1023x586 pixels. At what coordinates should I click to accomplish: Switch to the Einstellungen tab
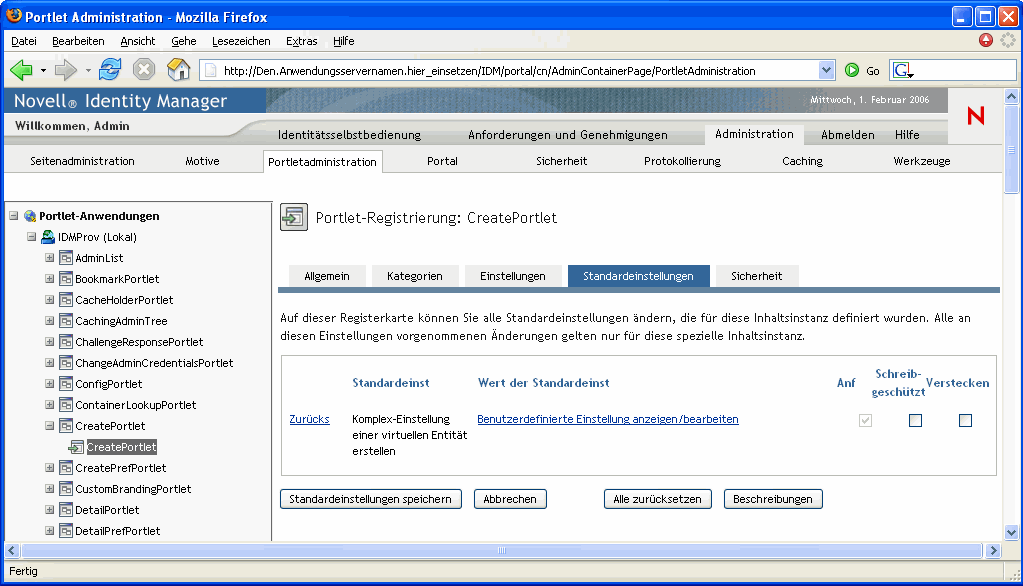pyautogui.click(x=512, y=276)
